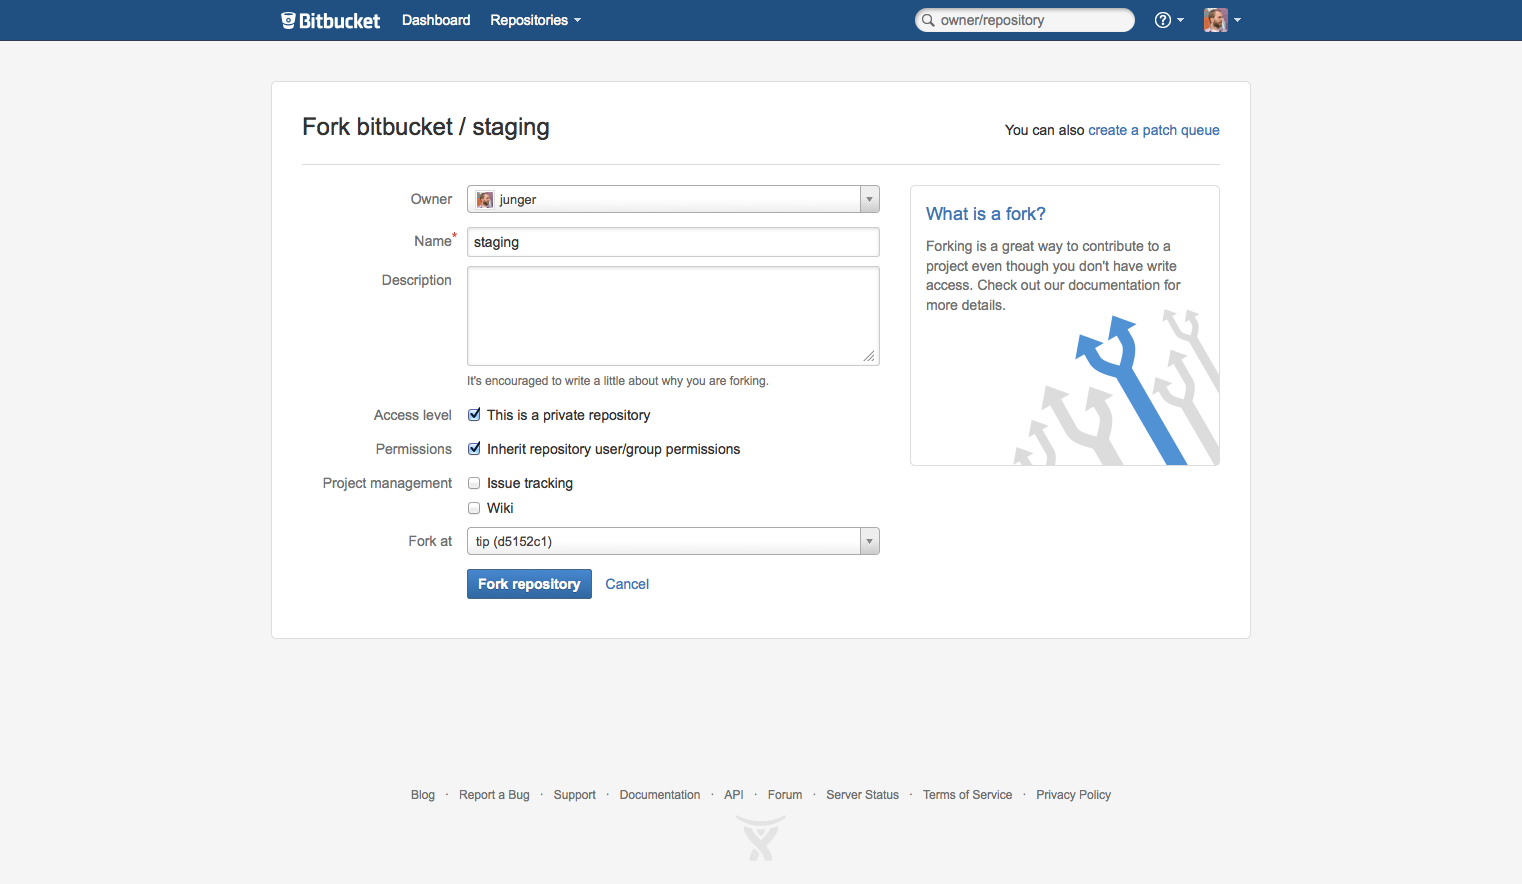Open the Fork at revision dropdown
1522x884 pixels.
[x=868, y=541]
